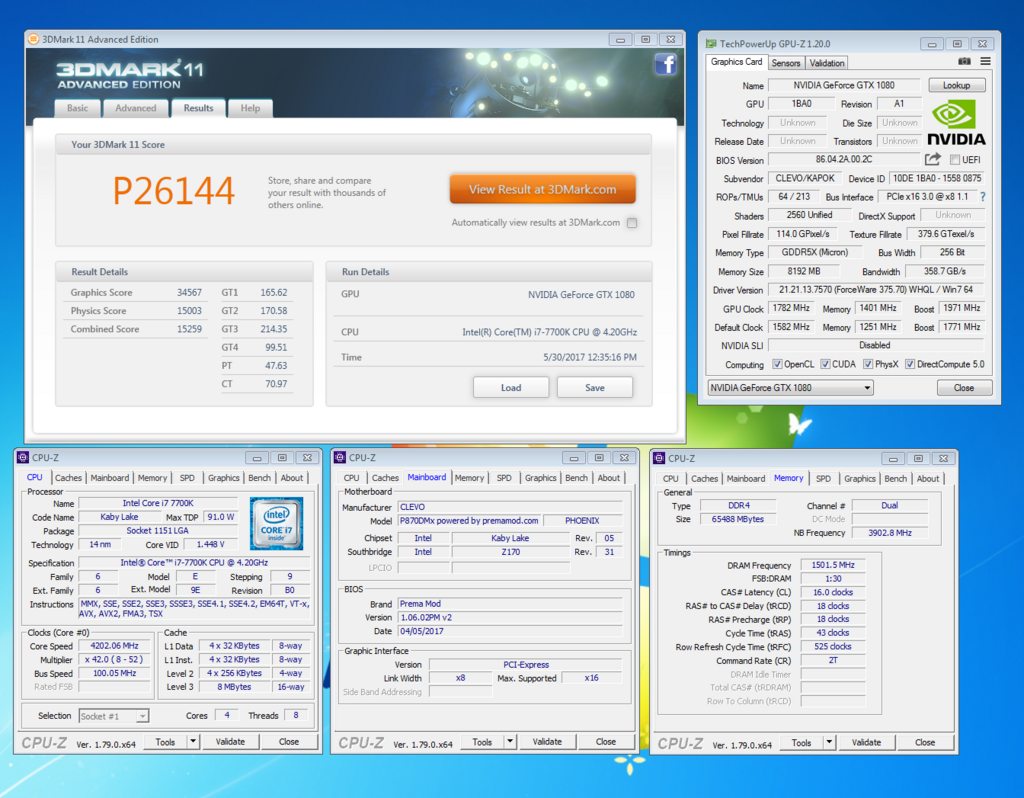Image resolution: width=1024 pixels, height=798 pixels.
Task: Click the Memory Type value GDDR5X (Micron)
Action: [815, 253]
